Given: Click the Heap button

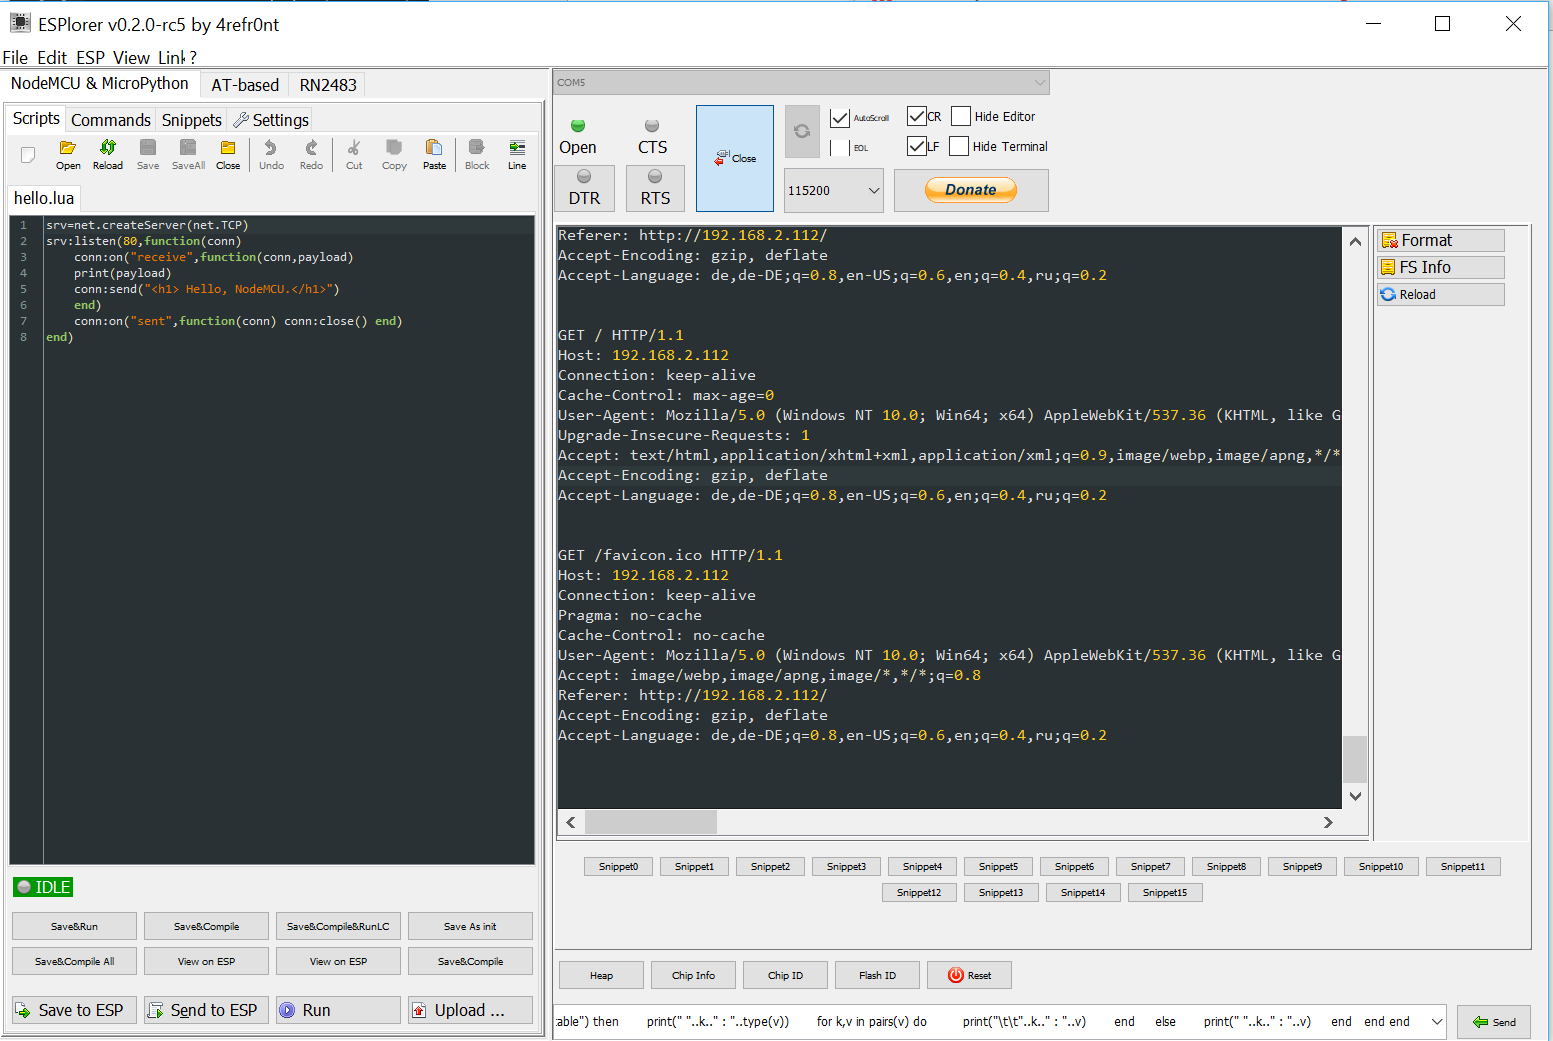Looking at the screenshot, I should point(601,975).
